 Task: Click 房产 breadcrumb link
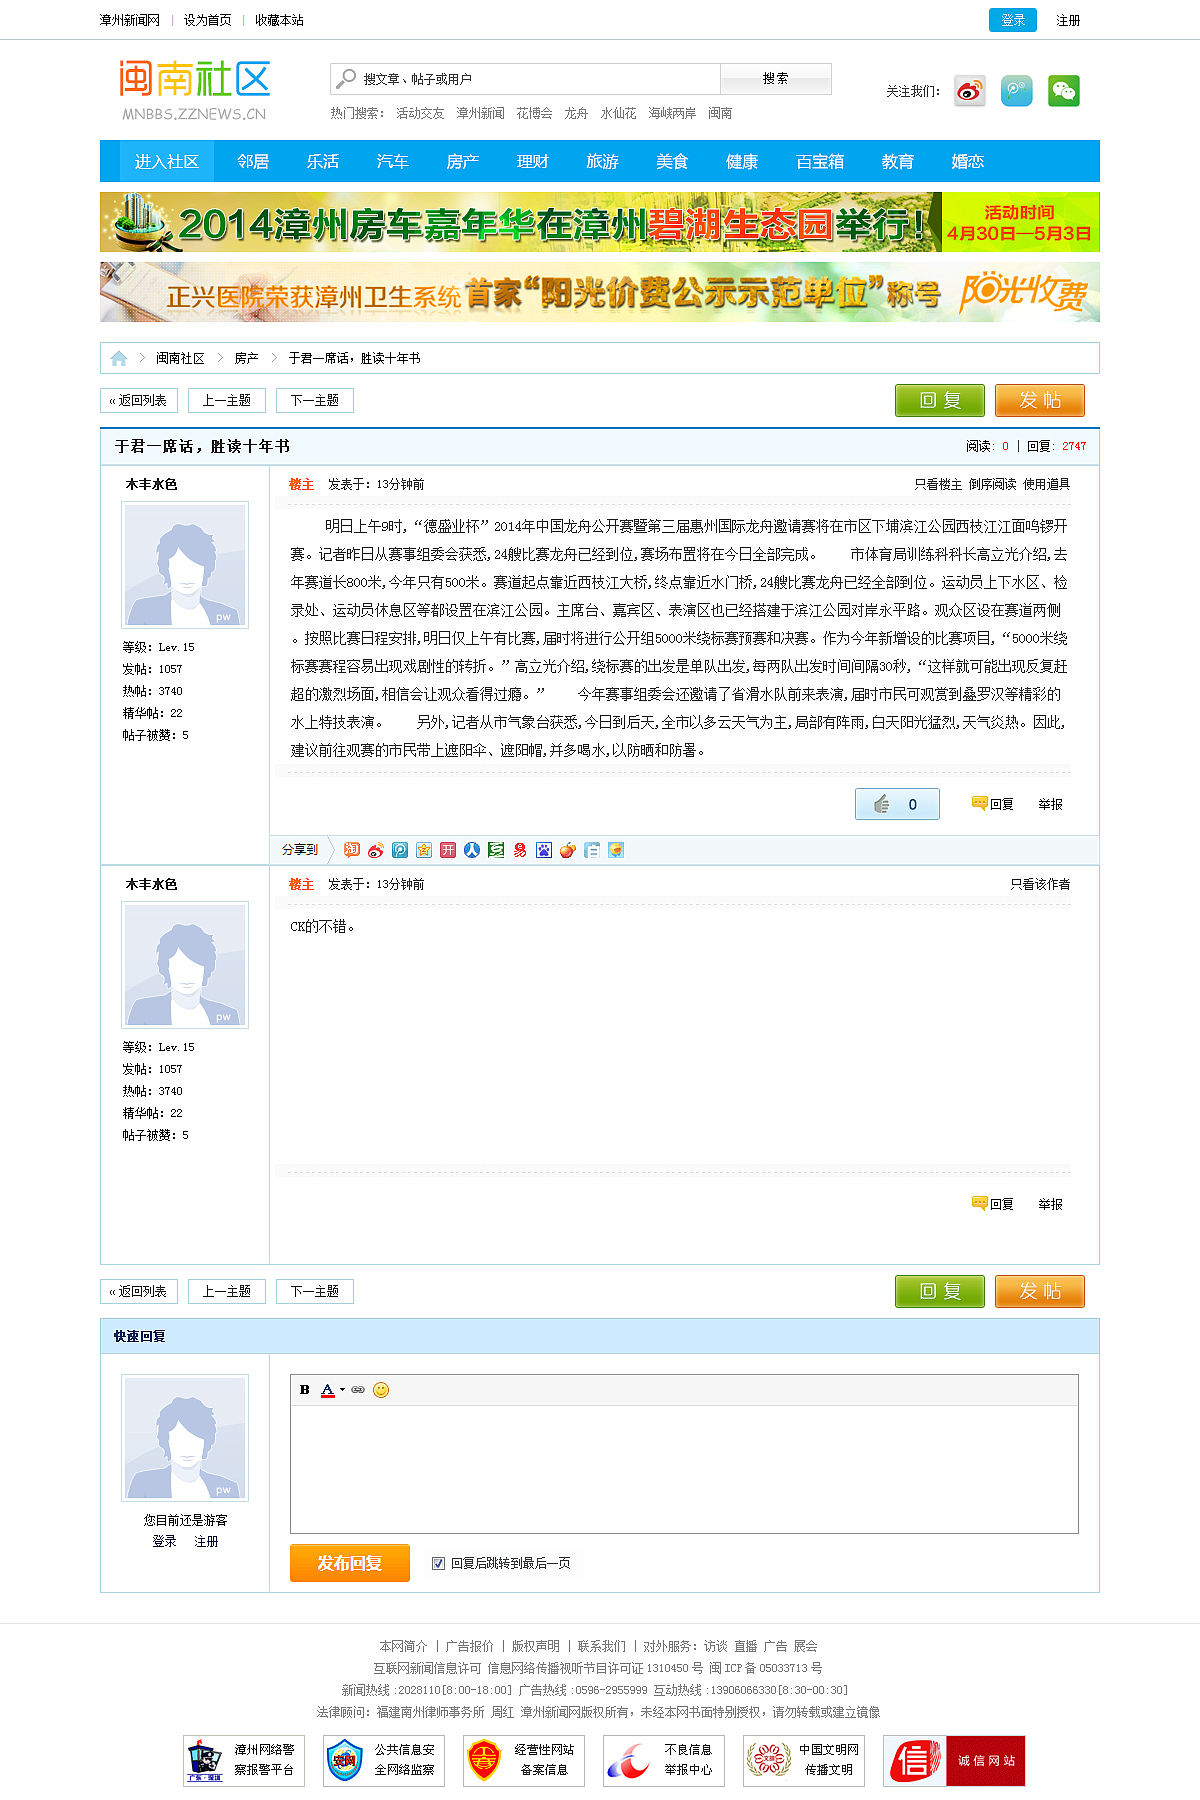[x=247, y=358]
